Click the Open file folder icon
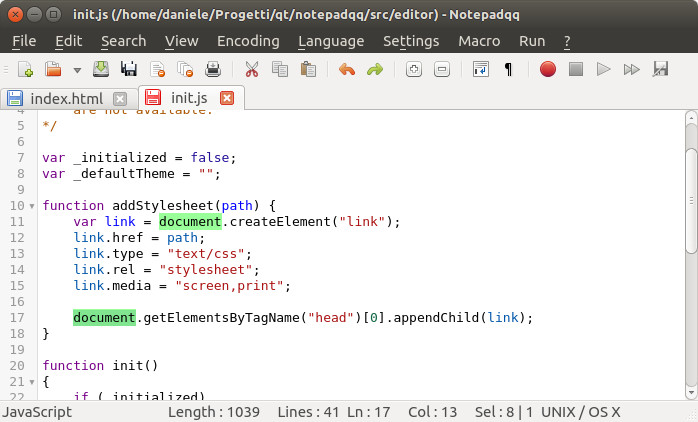 pyautogui.click(x=53, y=69)
